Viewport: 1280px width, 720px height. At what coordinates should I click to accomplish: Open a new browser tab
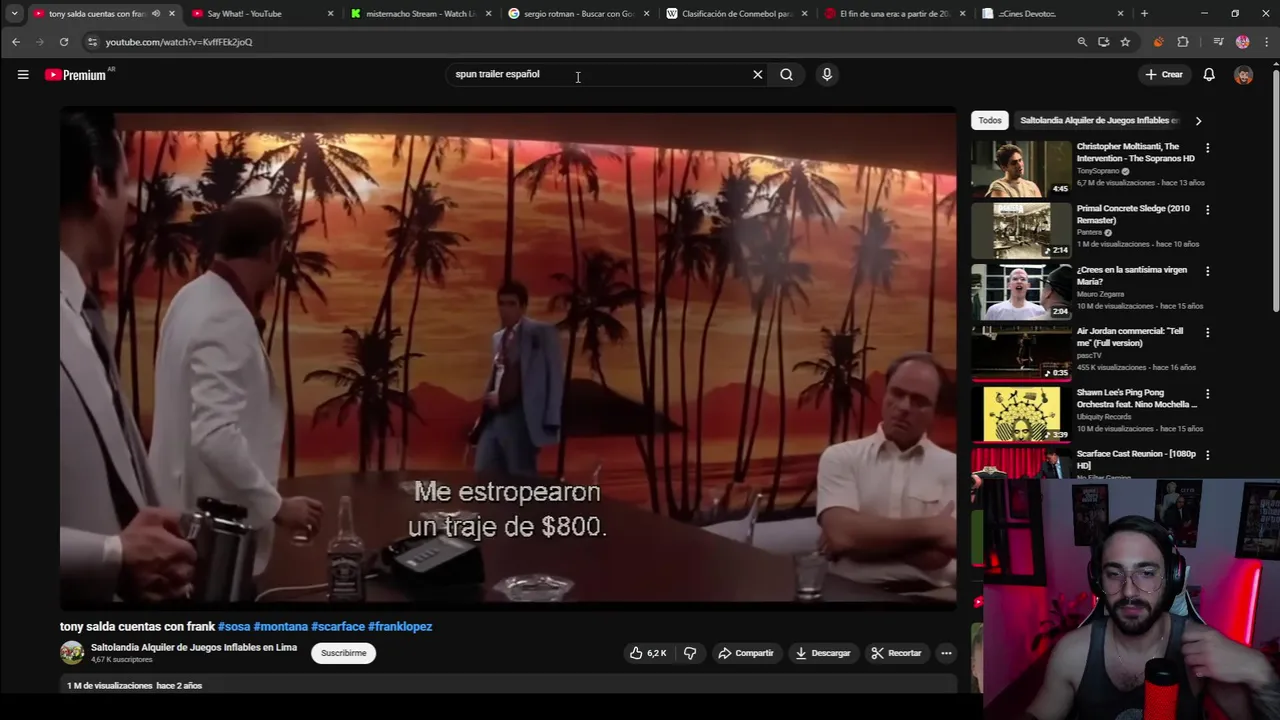click(1144, 14)
